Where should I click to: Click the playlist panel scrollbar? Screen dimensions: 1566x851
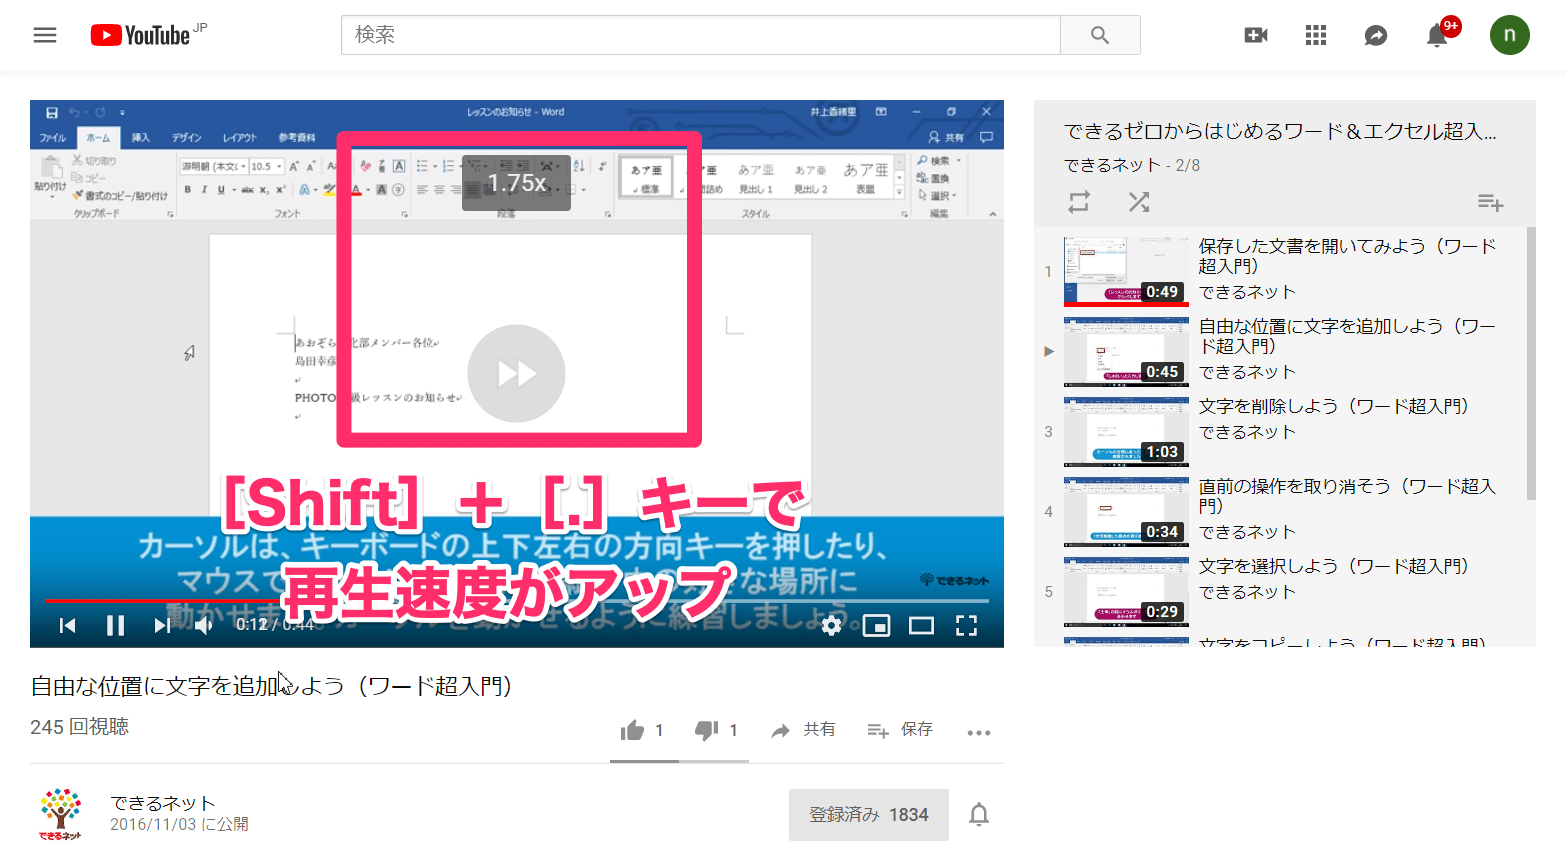pyautogui.click(x=1531, y=363)
